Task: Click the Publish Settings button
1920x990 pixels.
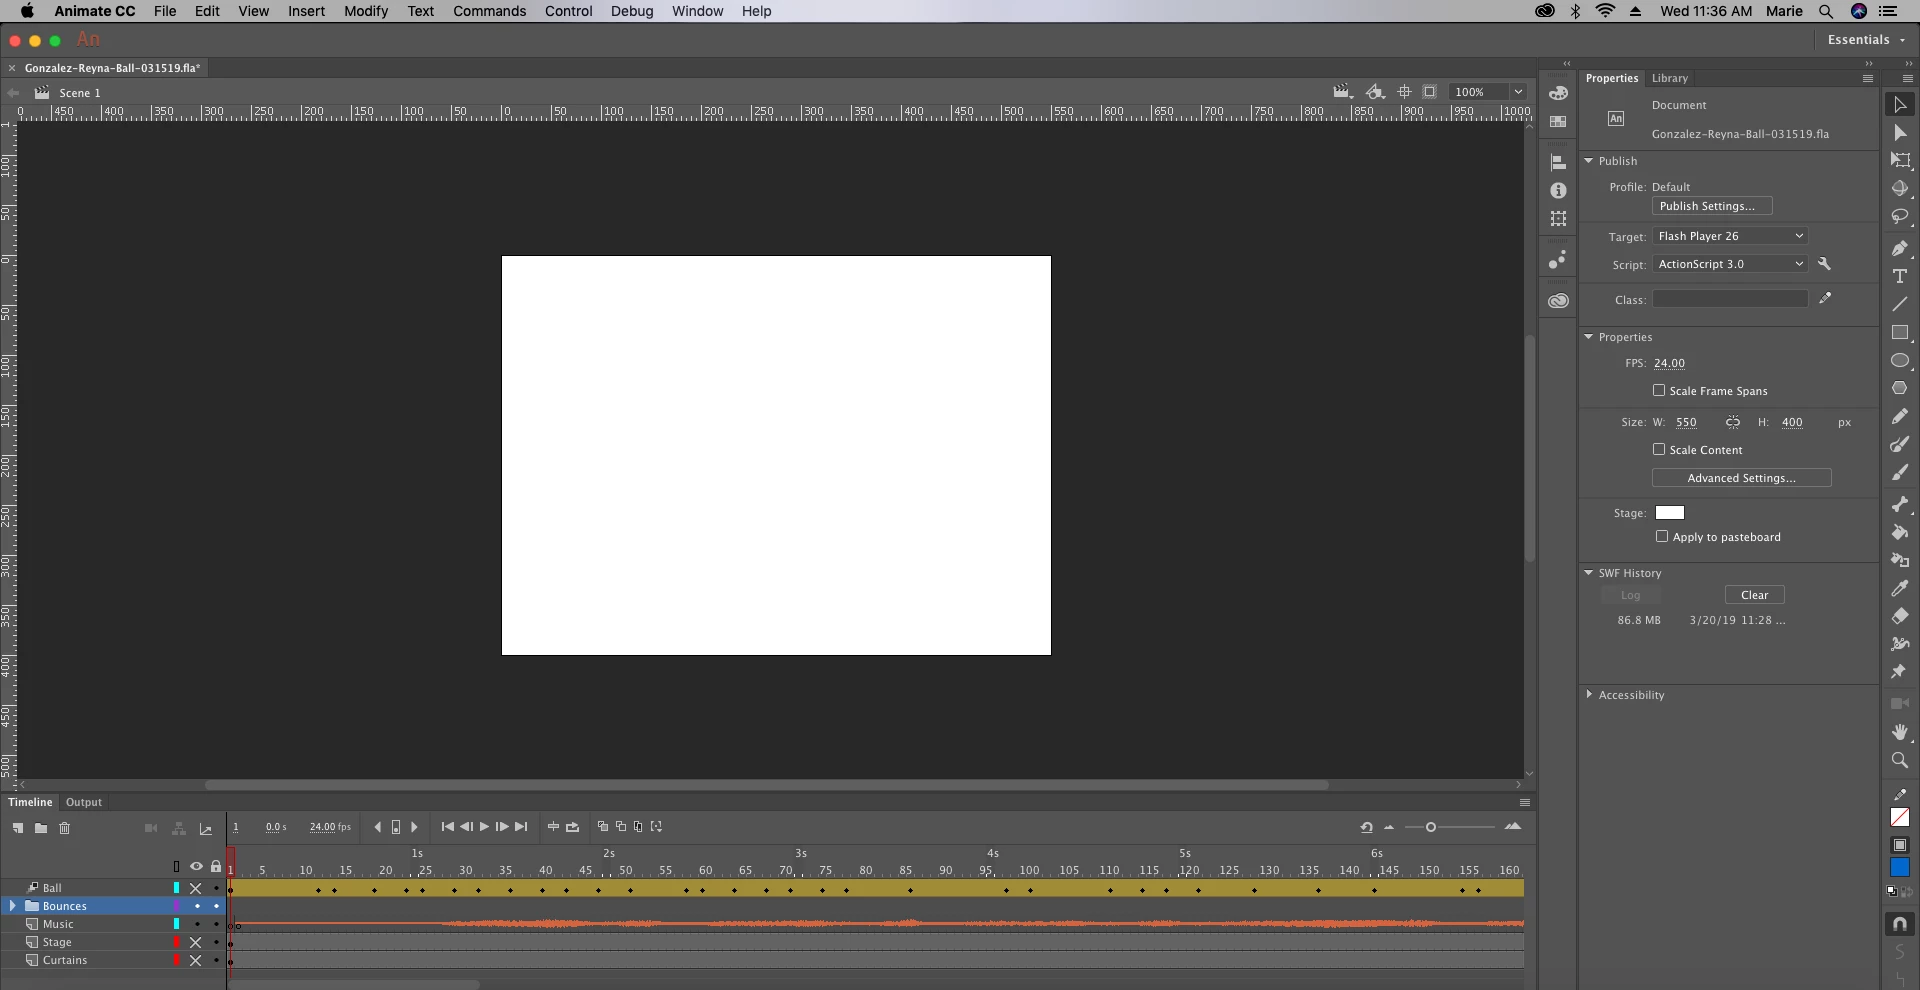Action: [1712, 206]
